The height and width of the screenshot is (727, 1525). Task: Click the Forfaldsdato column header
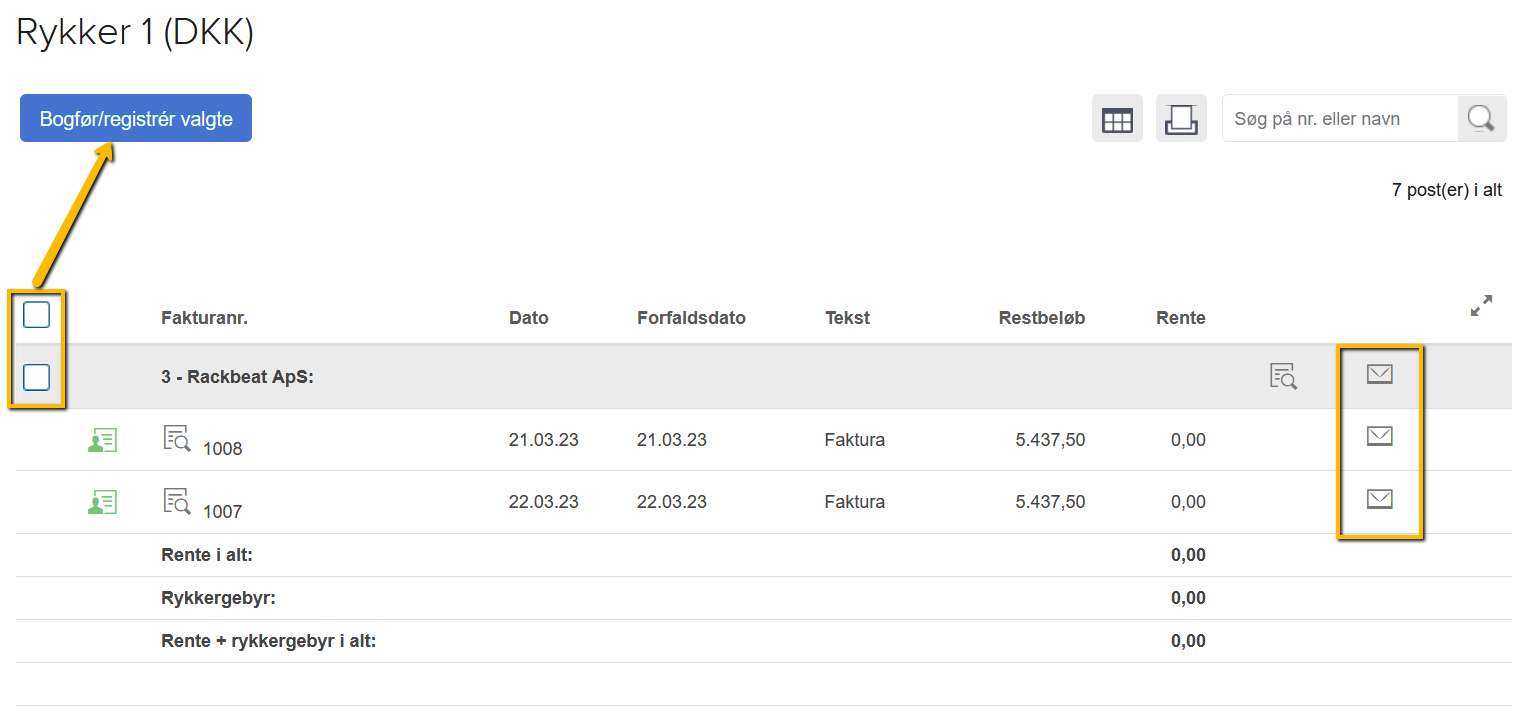point(691,318)
